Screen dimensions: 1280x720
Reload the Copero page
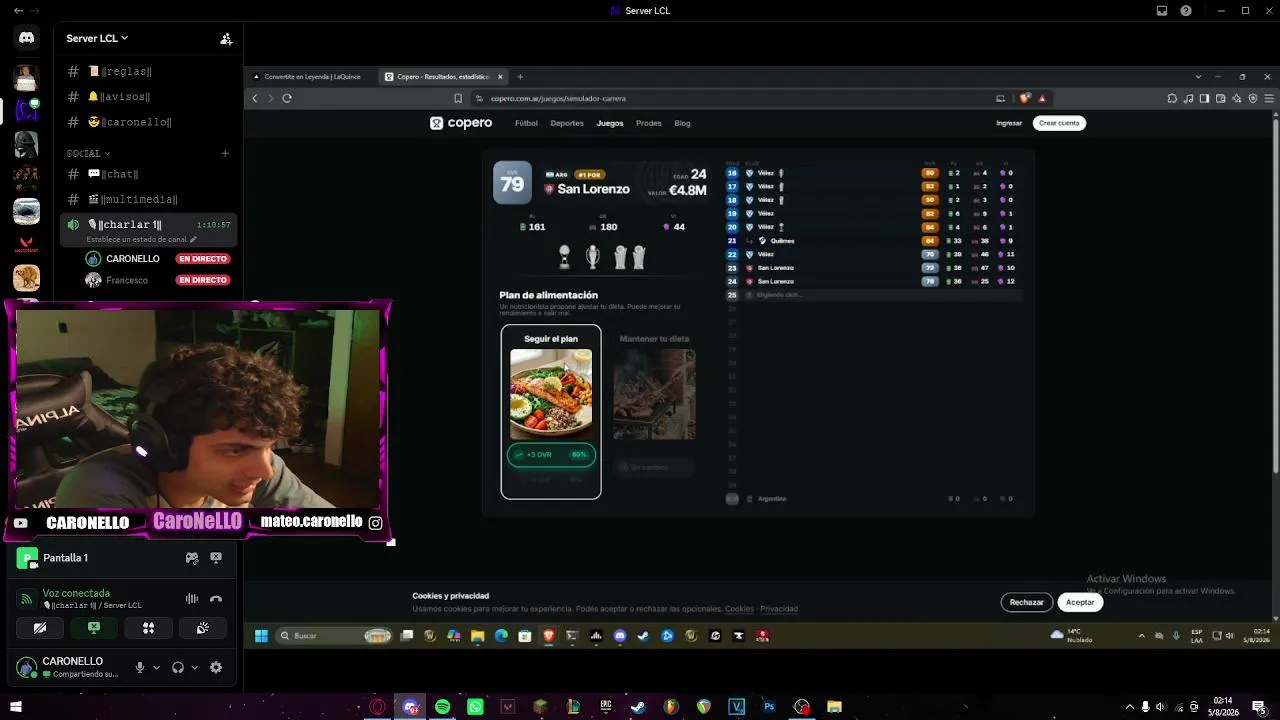287,98
